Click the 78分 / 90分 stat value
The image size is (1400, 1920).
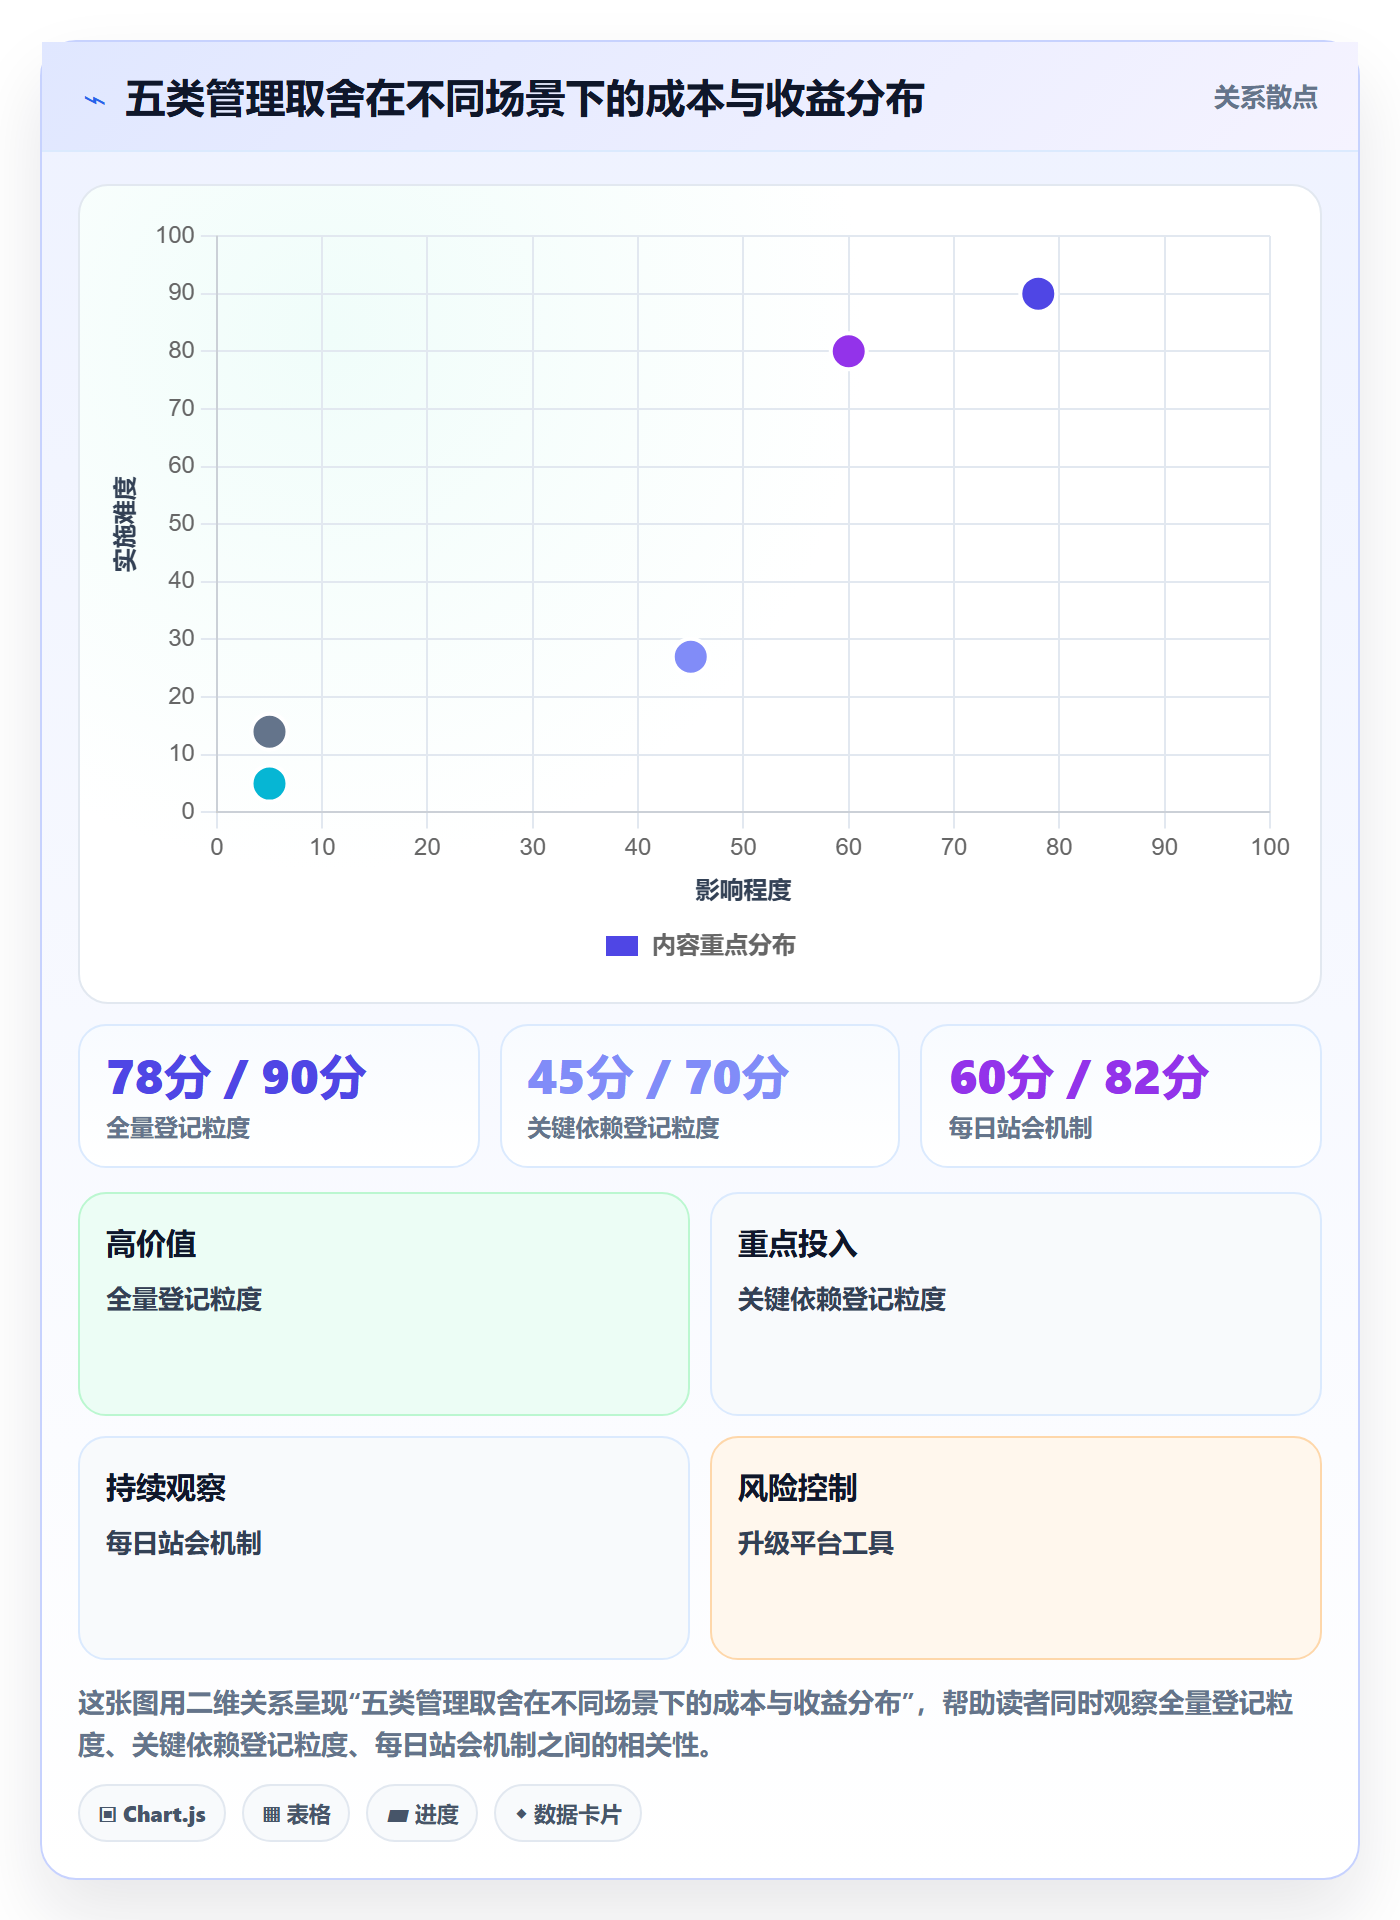point(237,1078)
